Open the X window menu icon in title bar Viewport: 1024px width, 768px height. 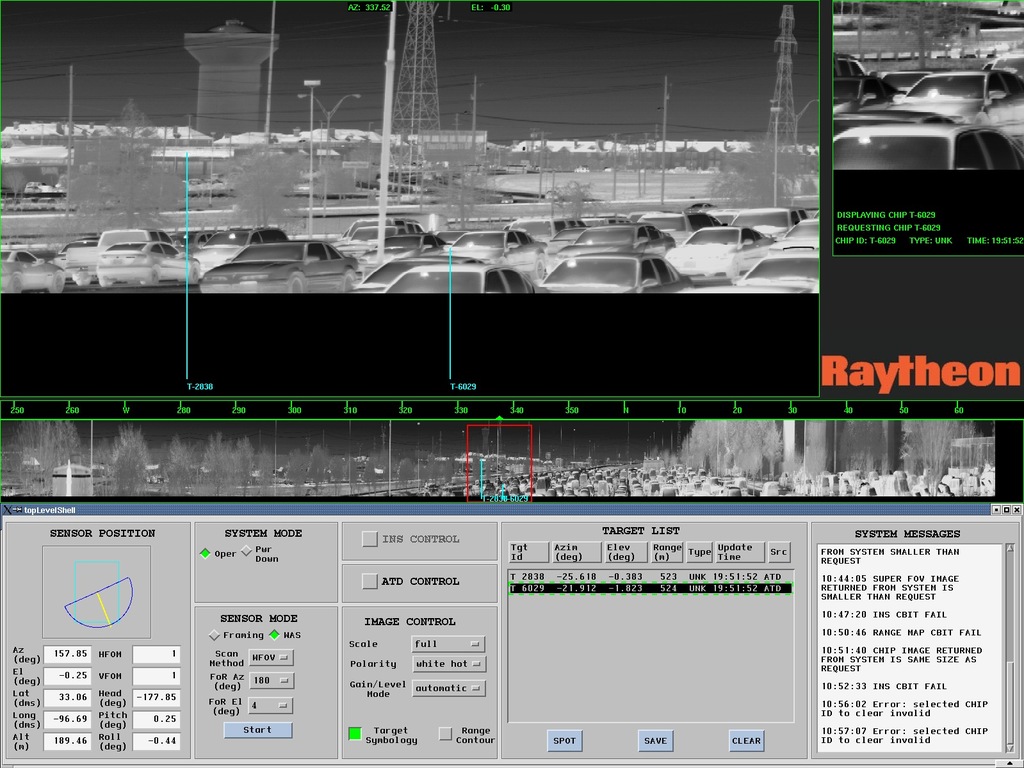(8, 510)
